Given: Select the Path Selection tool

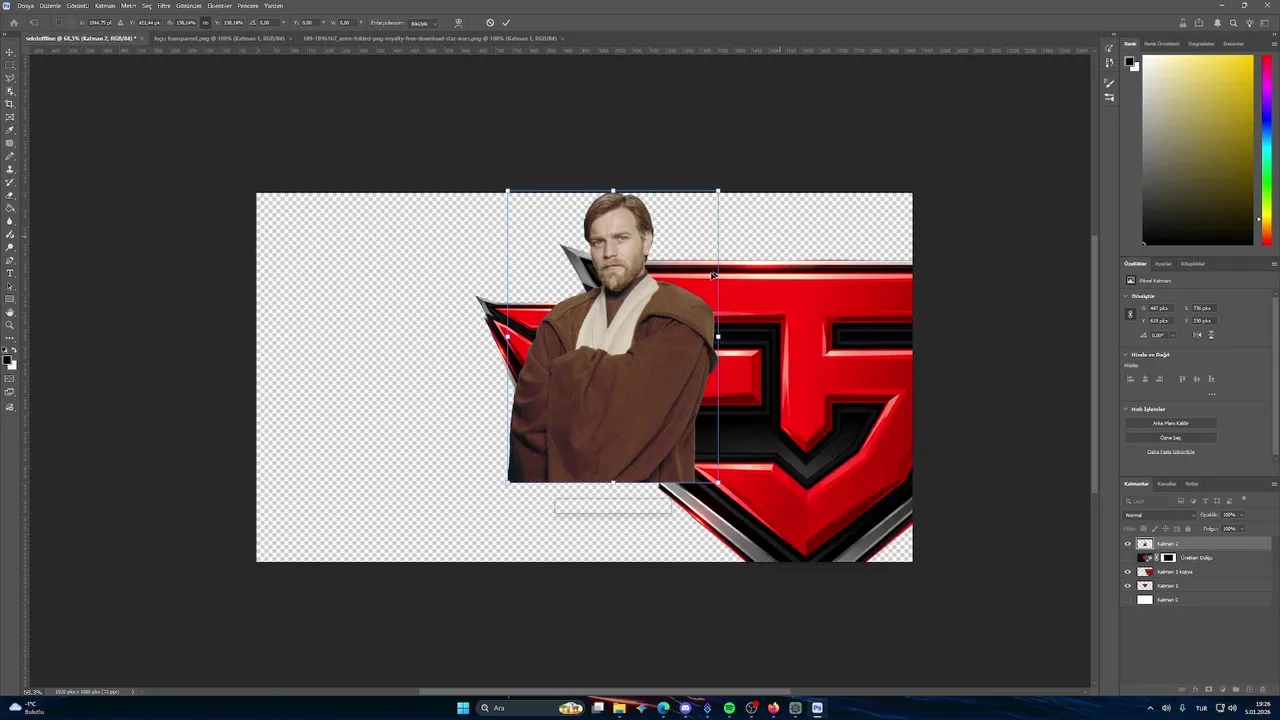Looking at the screenshot, I should 10,286.
